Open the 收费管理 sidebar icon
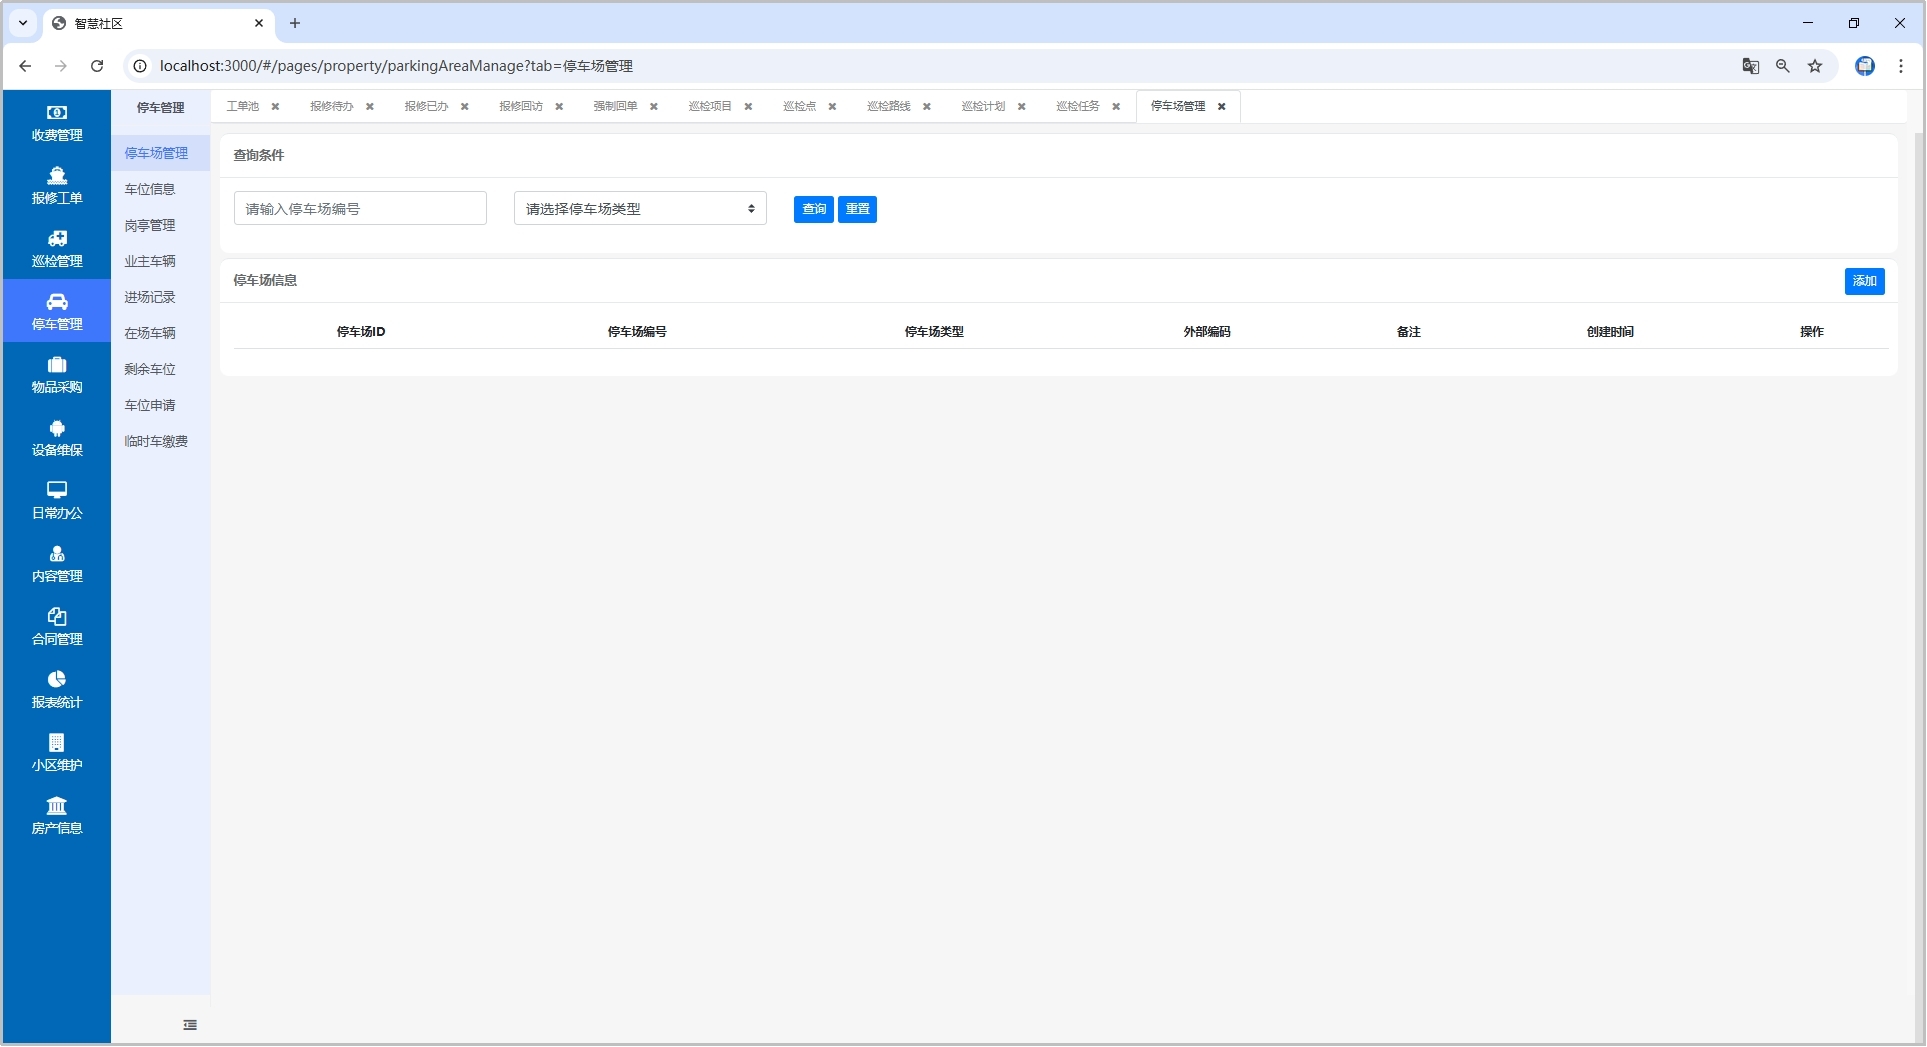1927x1047 pixels. (57, 113)
